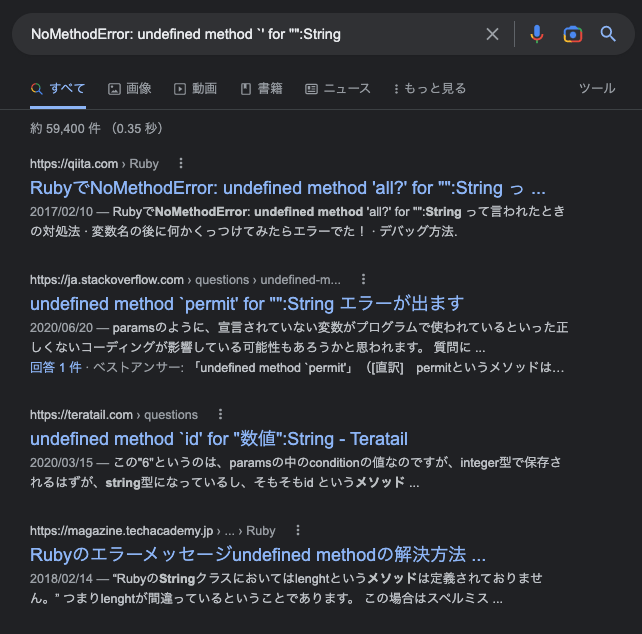
Task: Clear the search query with the X icon
Action: point(492,34)
